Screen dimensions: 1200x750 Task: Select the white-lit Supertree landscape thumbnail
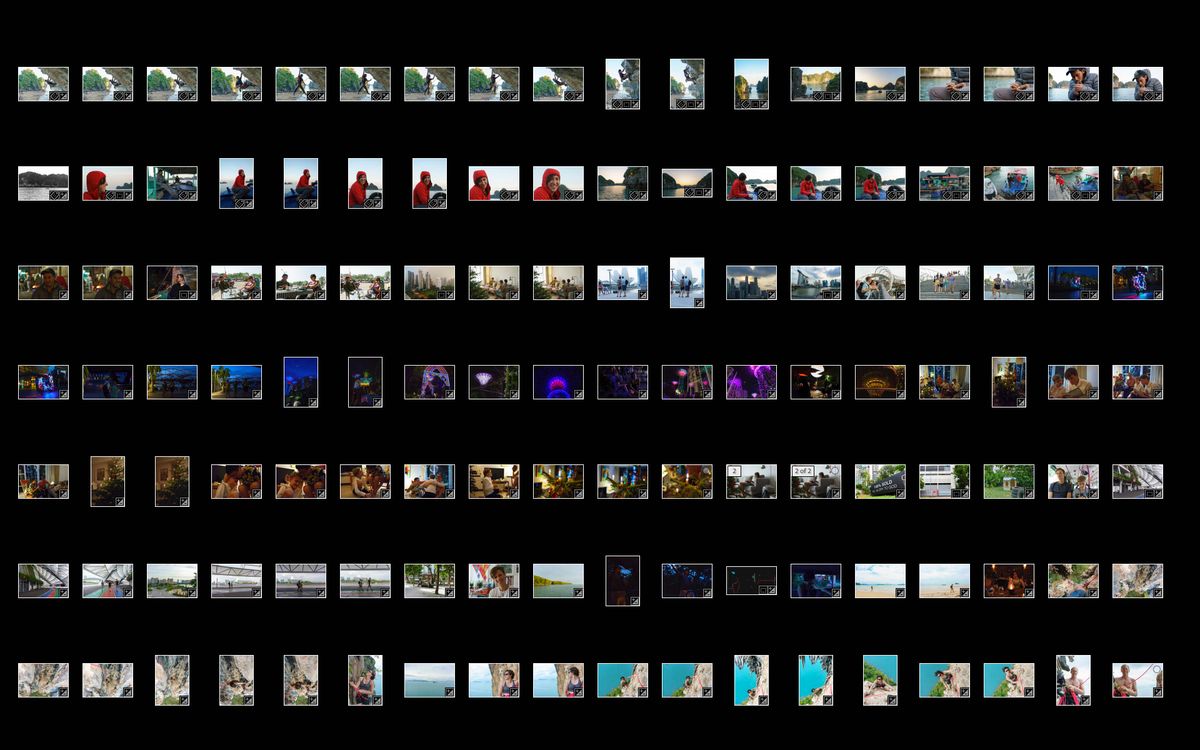494,382
